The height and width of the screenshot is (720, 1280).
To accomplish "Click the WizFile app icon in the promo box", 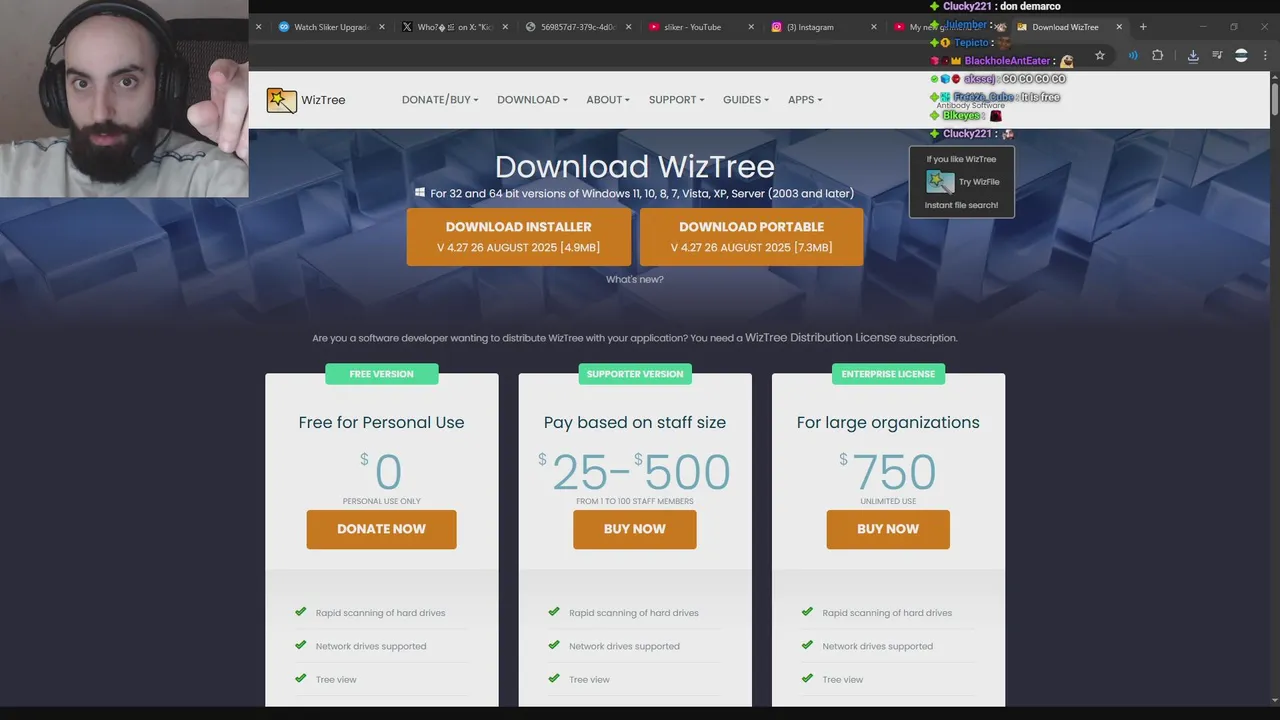I will 940,181.
